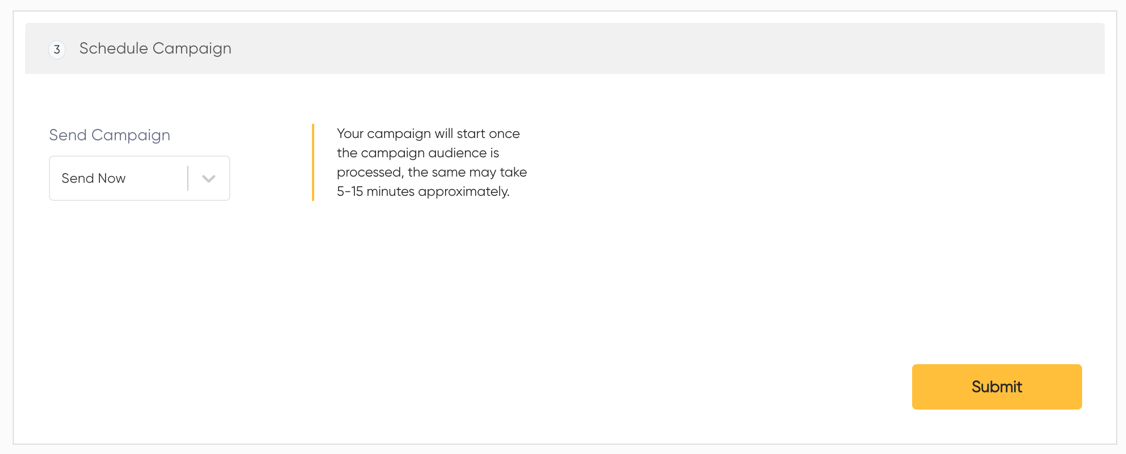Click the down chevron in Send Campaign dropdown
Image resolution: width=1126 pixels, height=454 pixels.
[x=208, y=178]
